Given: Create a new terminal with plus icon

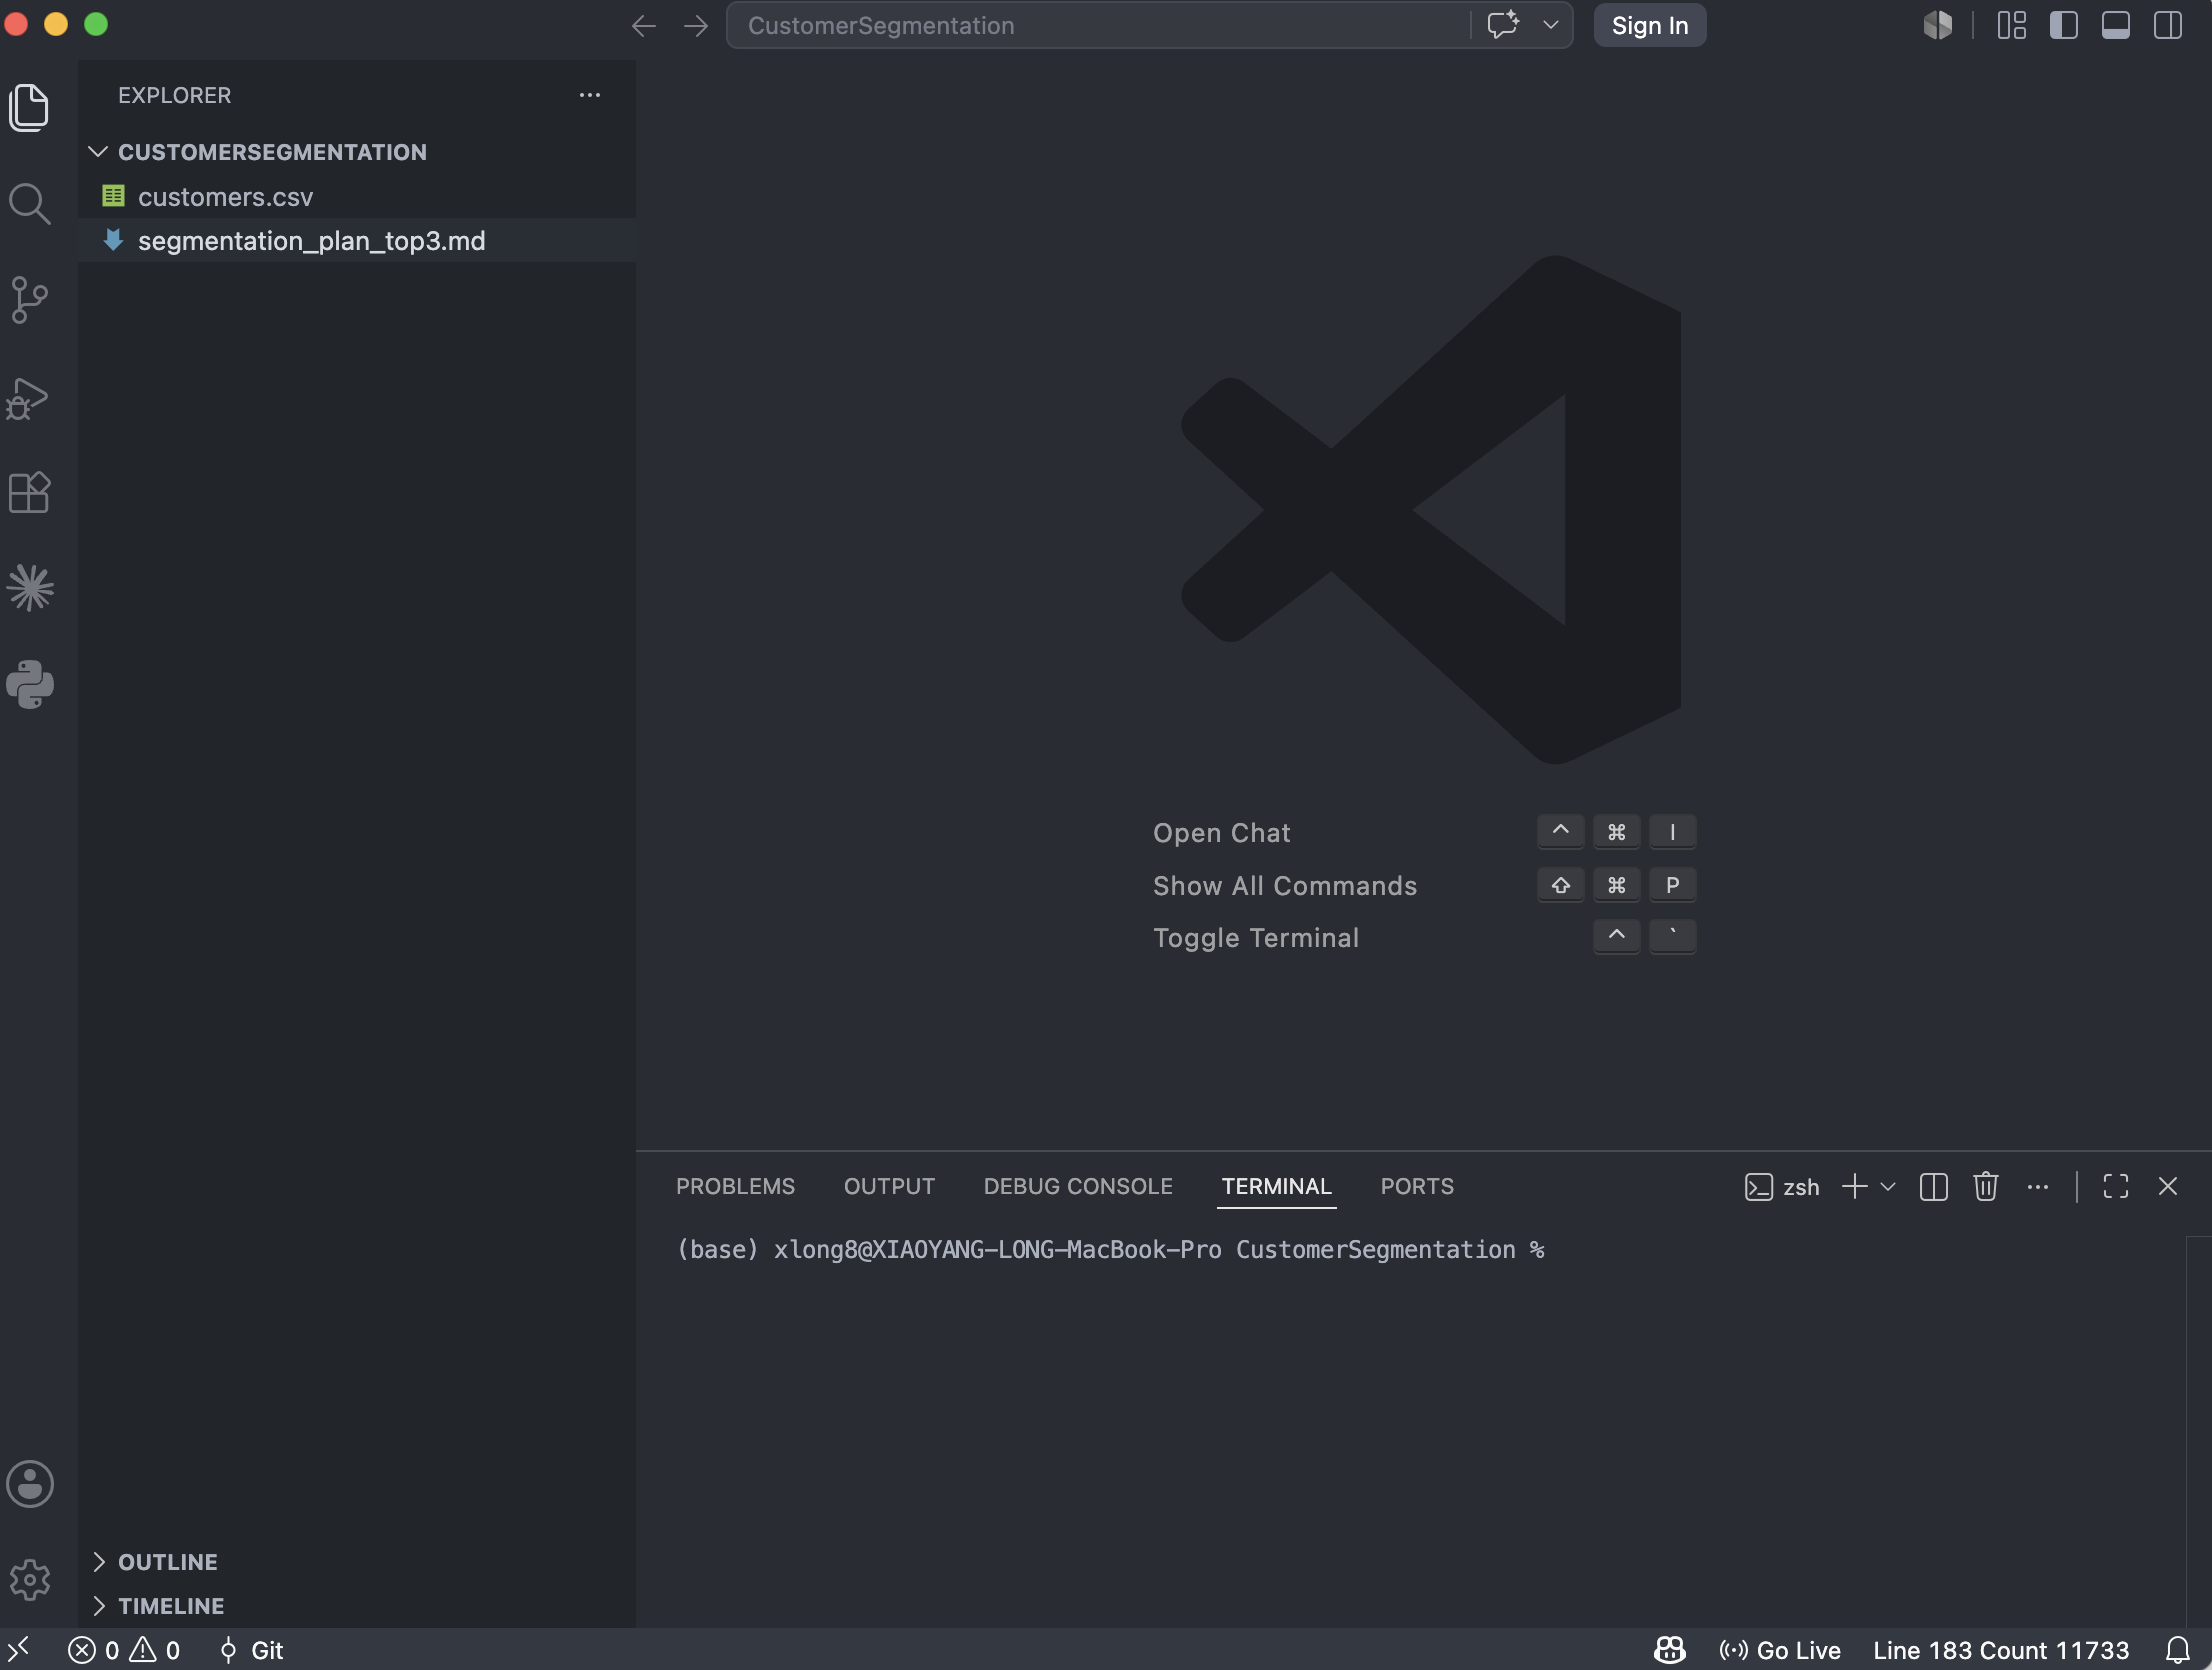Looking at the screenshot, I should tap(1855, 1187).
